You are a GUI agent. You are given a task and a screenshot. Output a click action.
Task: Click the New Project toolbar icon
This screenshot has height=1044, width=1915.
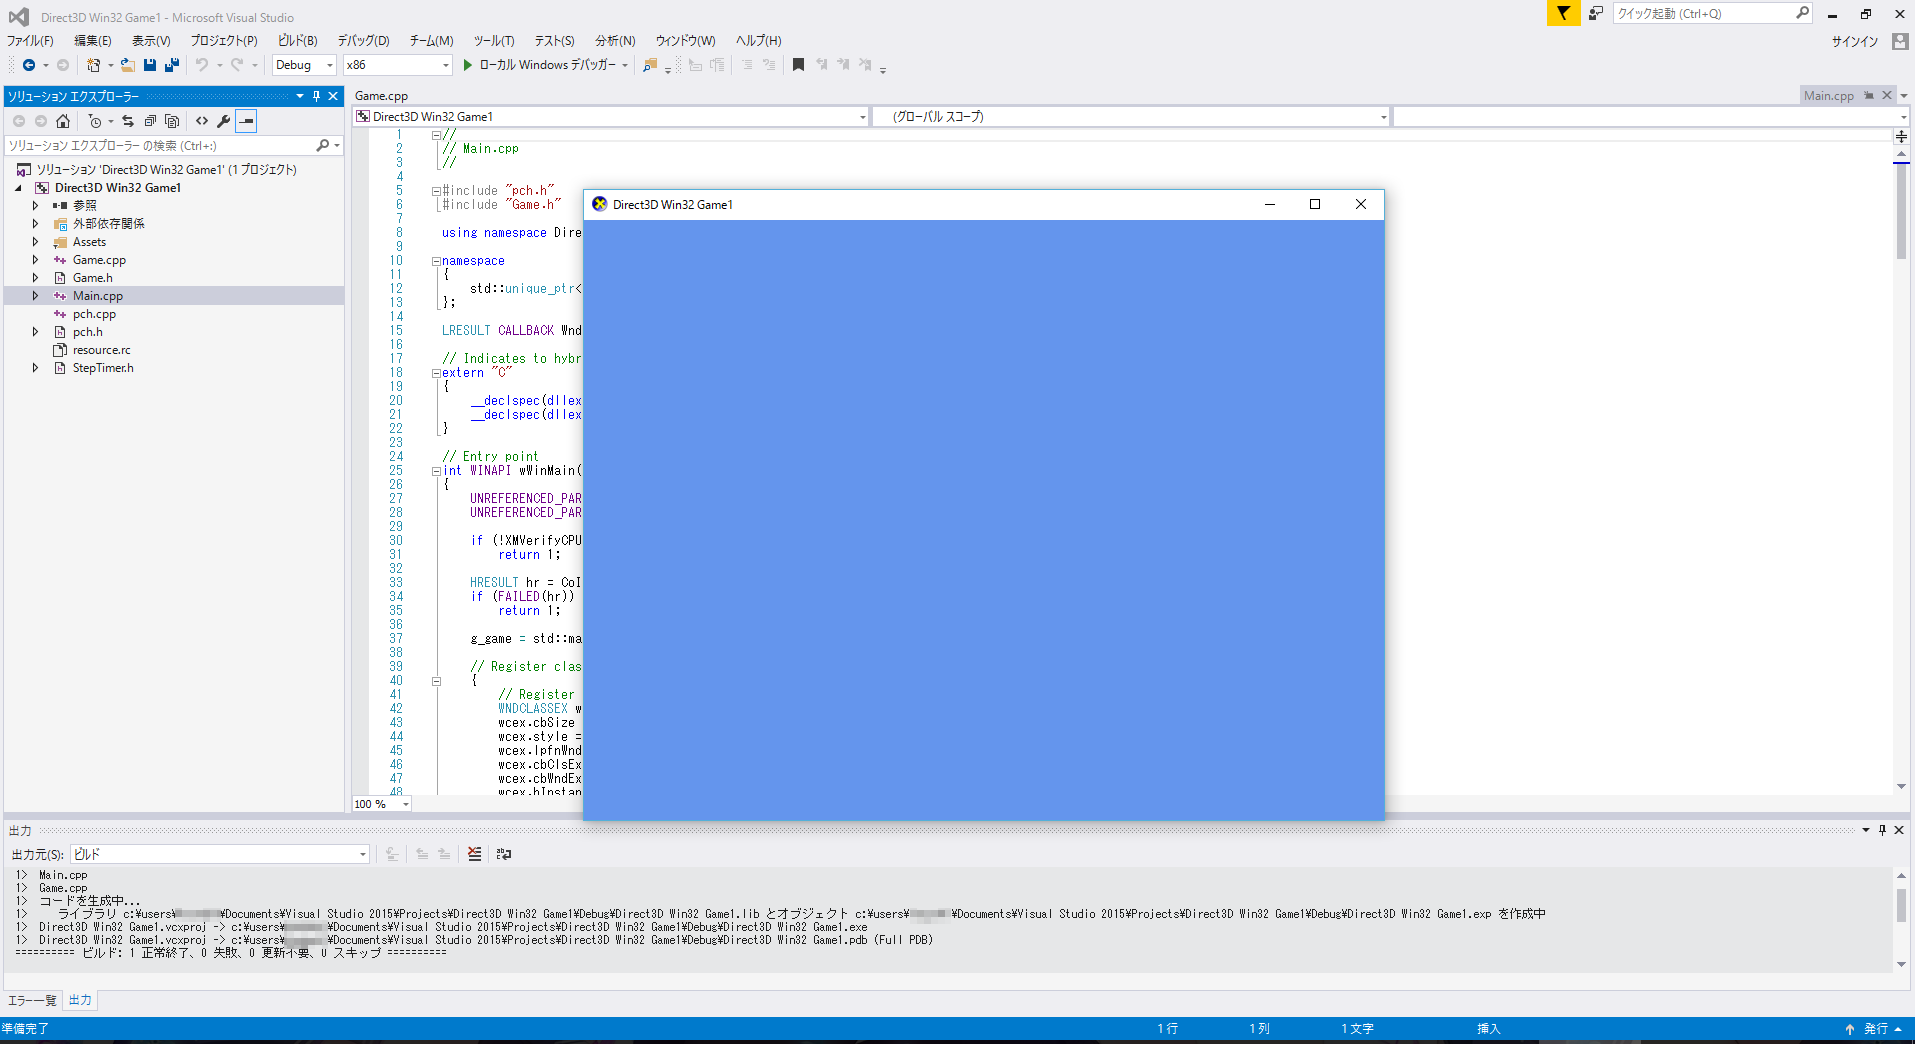(93, 65)
